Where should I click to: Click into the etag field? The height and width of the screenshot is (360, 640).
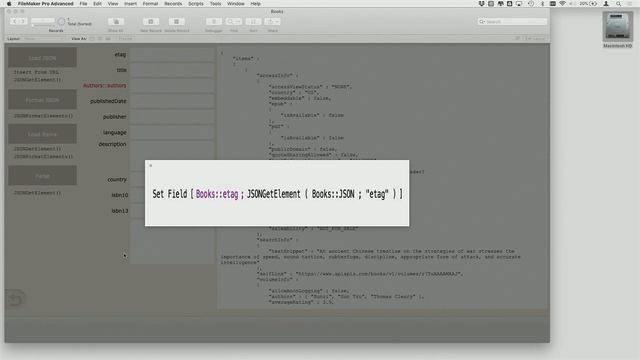(172, 55)
